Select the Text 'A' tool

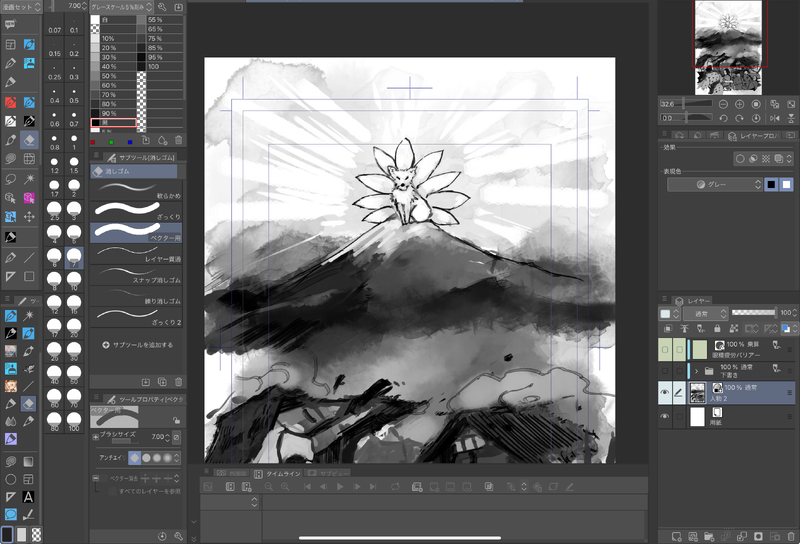pyautogui.click(x=29, y=497)
